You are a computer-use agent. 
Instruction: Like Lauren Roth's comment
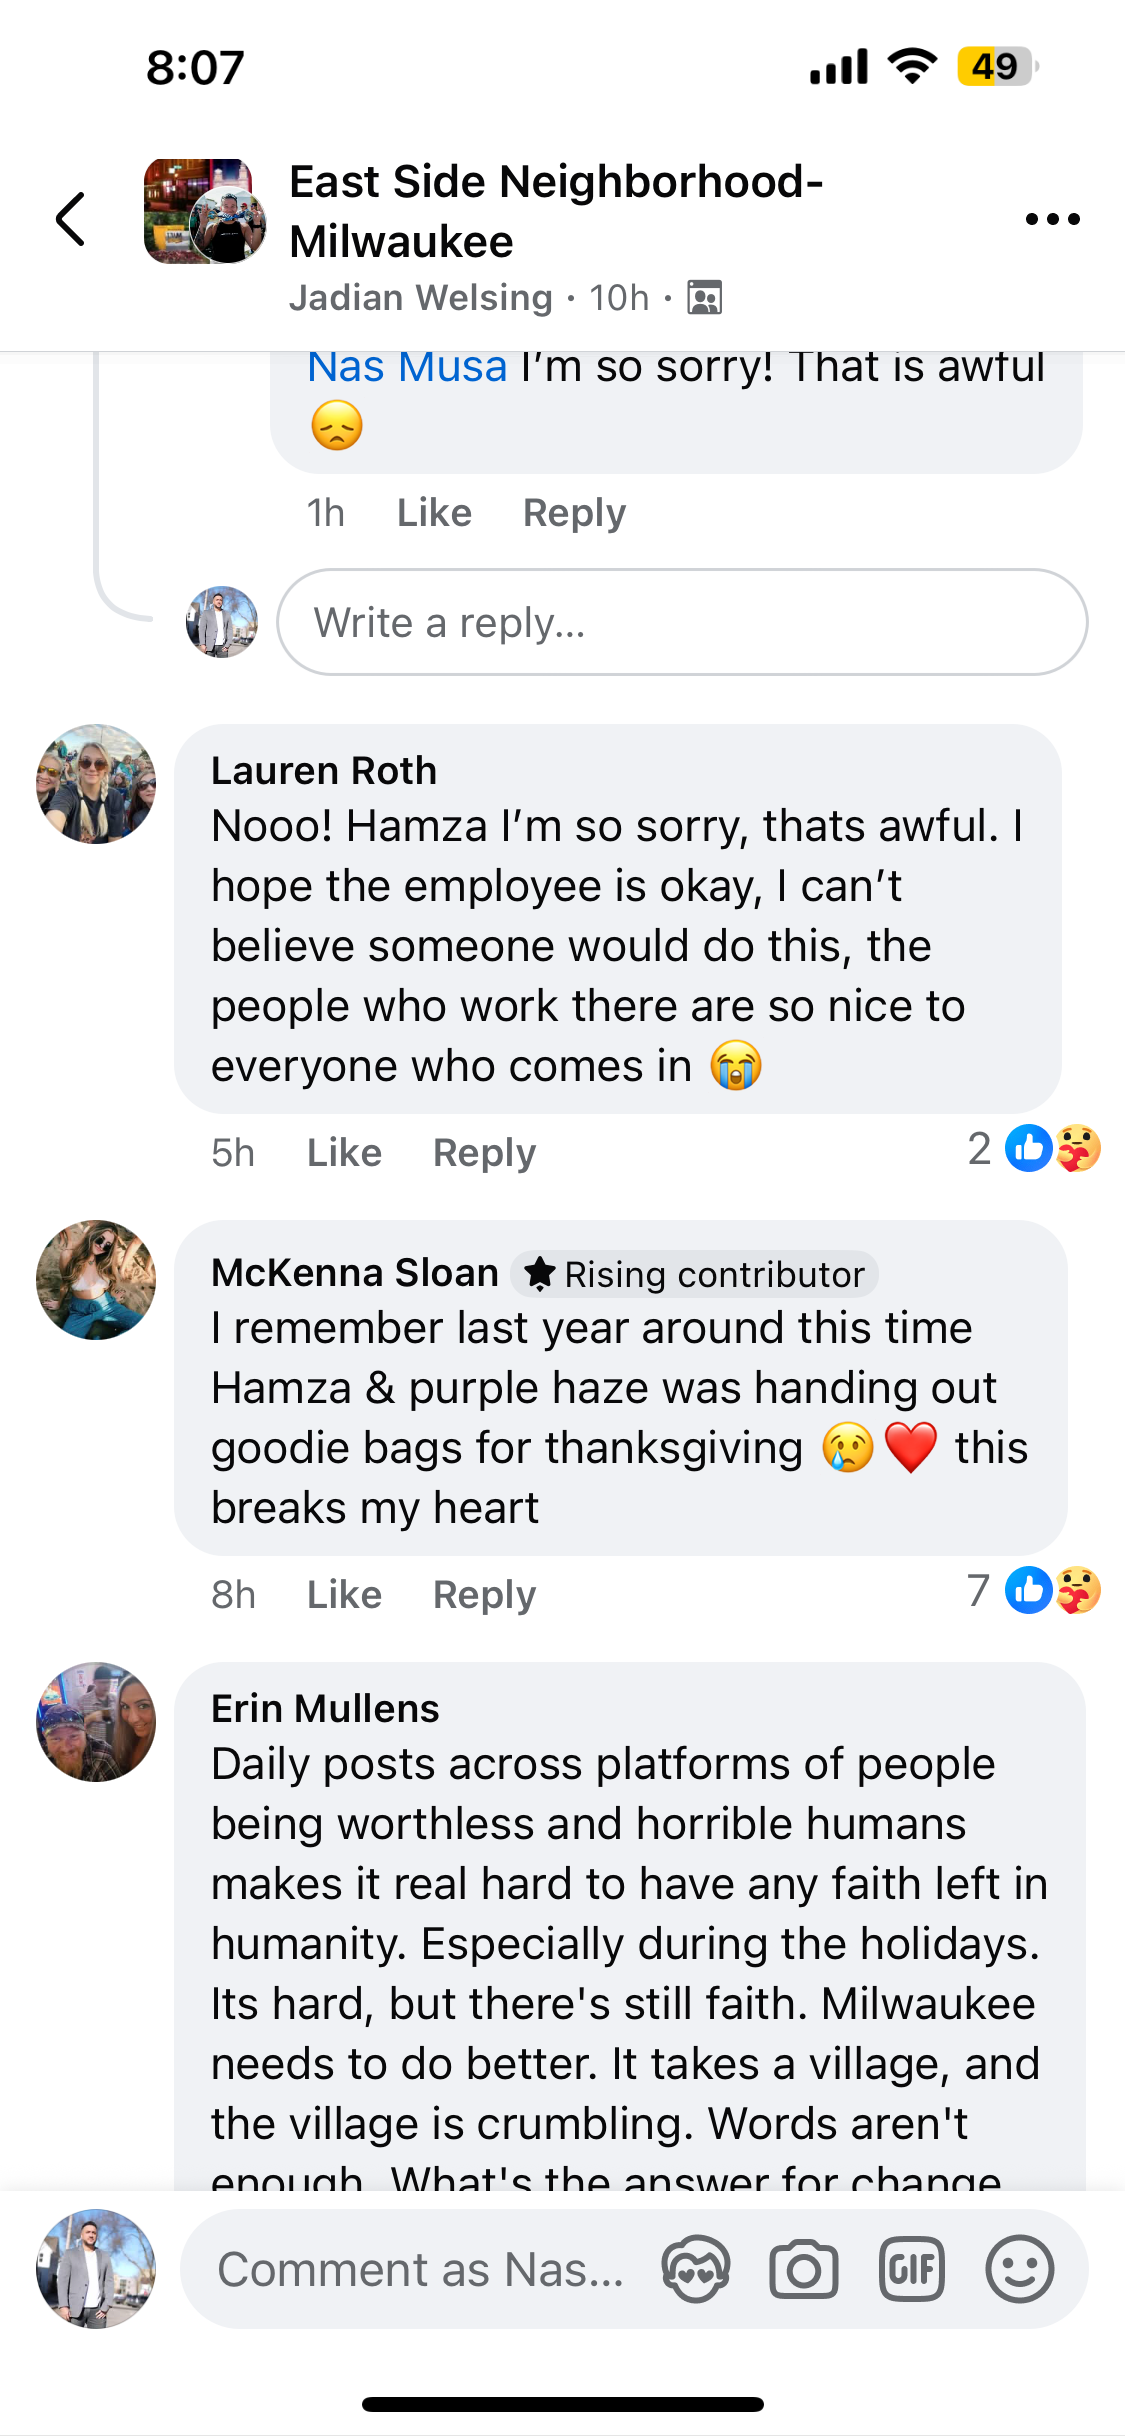click(x=344, y=1153)
